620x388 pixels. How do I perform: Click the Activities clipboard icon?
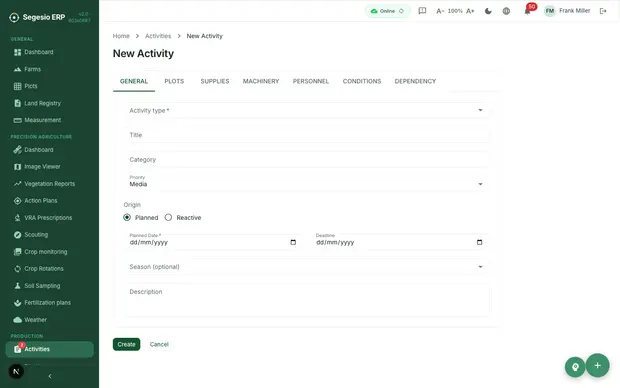17,349
